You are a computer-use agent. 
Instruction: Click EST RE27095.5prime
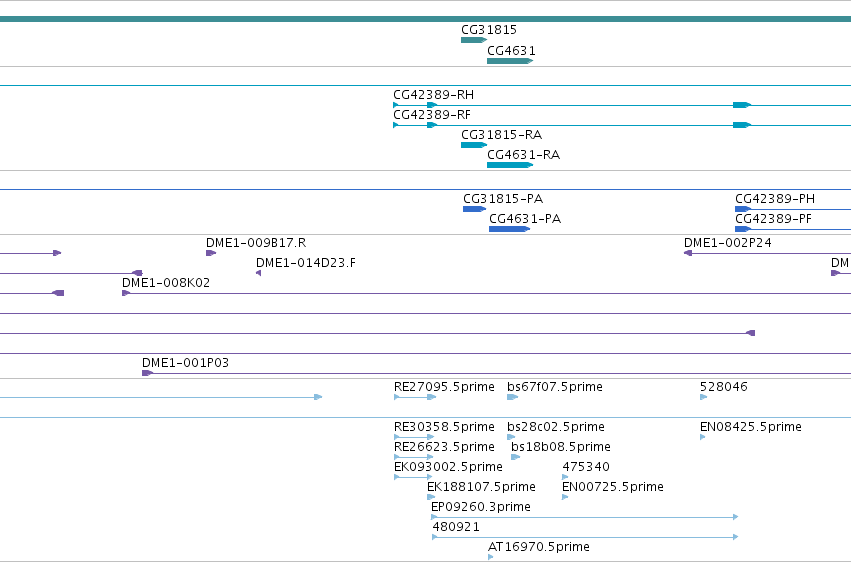pos(444,387)
